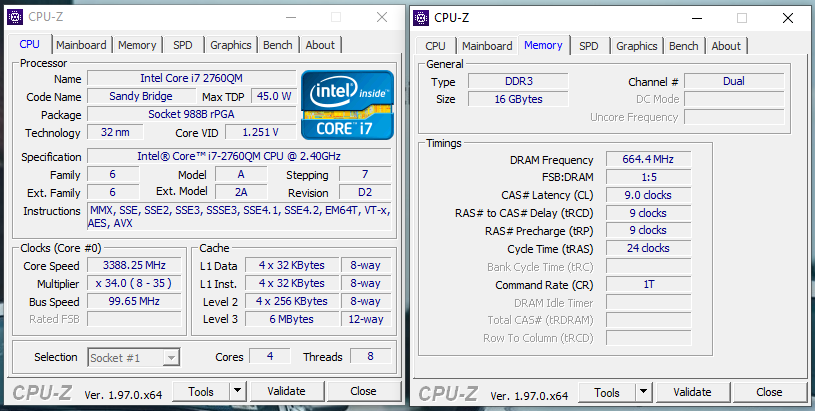Image resolution: width=815 pixels, height=411 pixels.
Task: Click Threads count value 8
Action: click(x=370, y=356)
